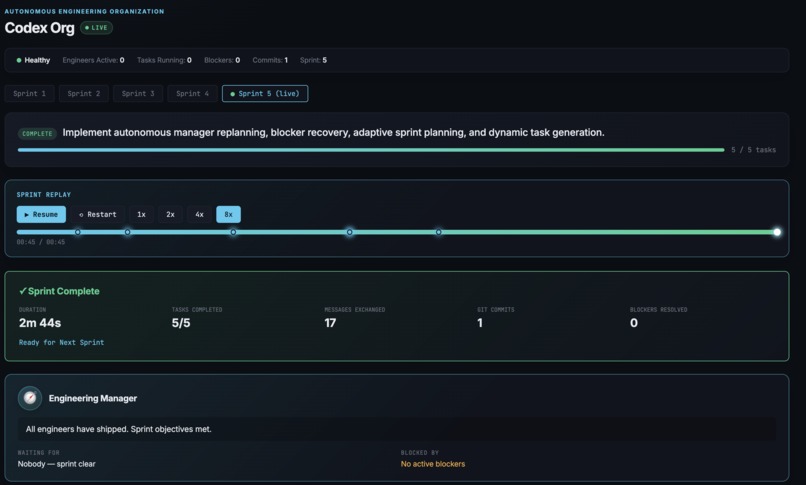Click the Tasks Running: 0 stat
This screenshot has height=485, width=806.
point(164,60)
